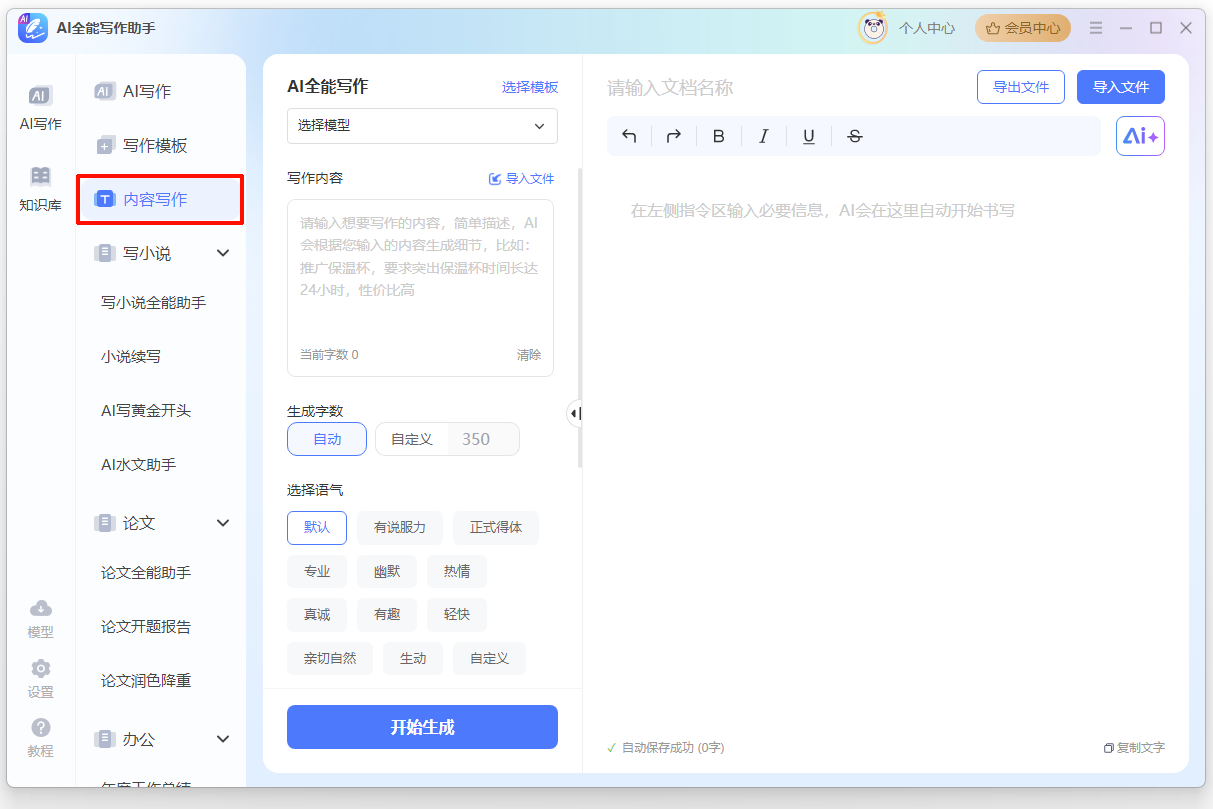
Task: Open 设置 via the gear icon
Action: click(40, 675)
